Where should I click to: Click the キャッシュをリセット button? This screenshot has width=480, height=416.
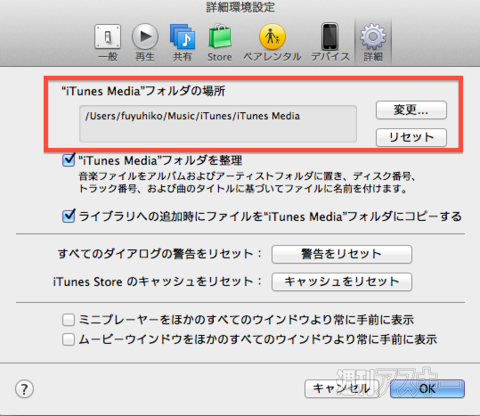click(342, 282)
